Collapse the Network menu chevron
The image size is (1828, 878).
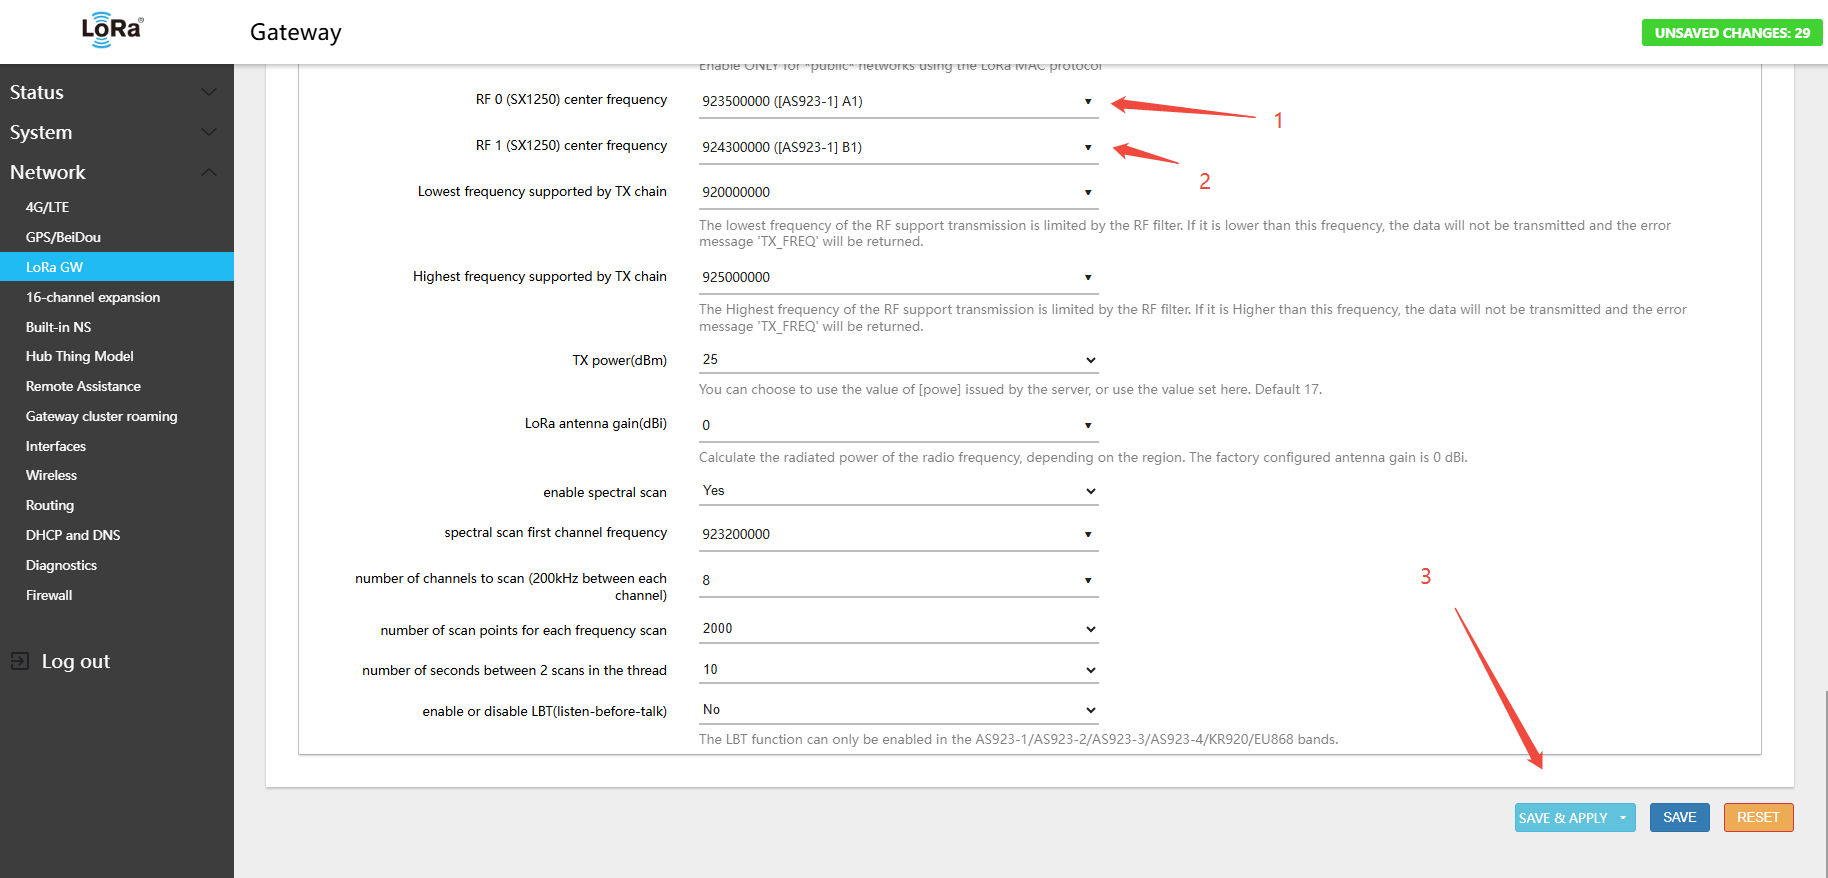click(209, 172)
